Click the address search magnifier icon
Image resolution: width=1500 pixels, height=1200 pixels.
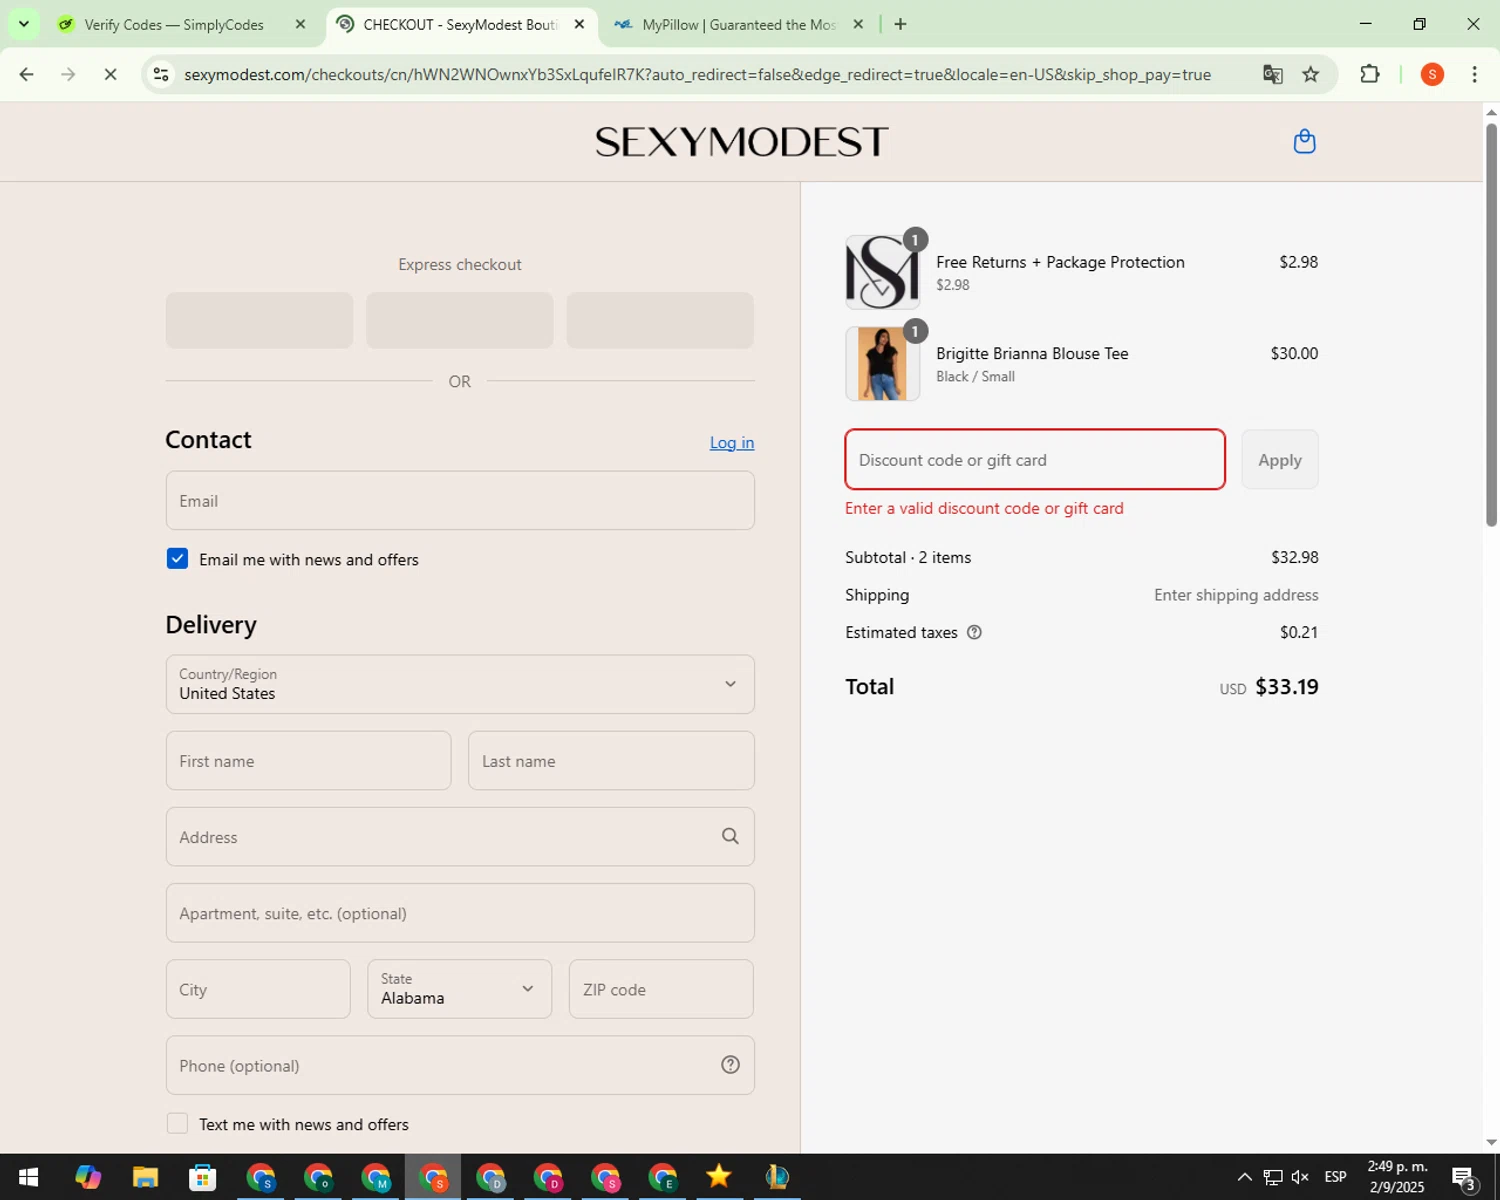click(730, 836)
